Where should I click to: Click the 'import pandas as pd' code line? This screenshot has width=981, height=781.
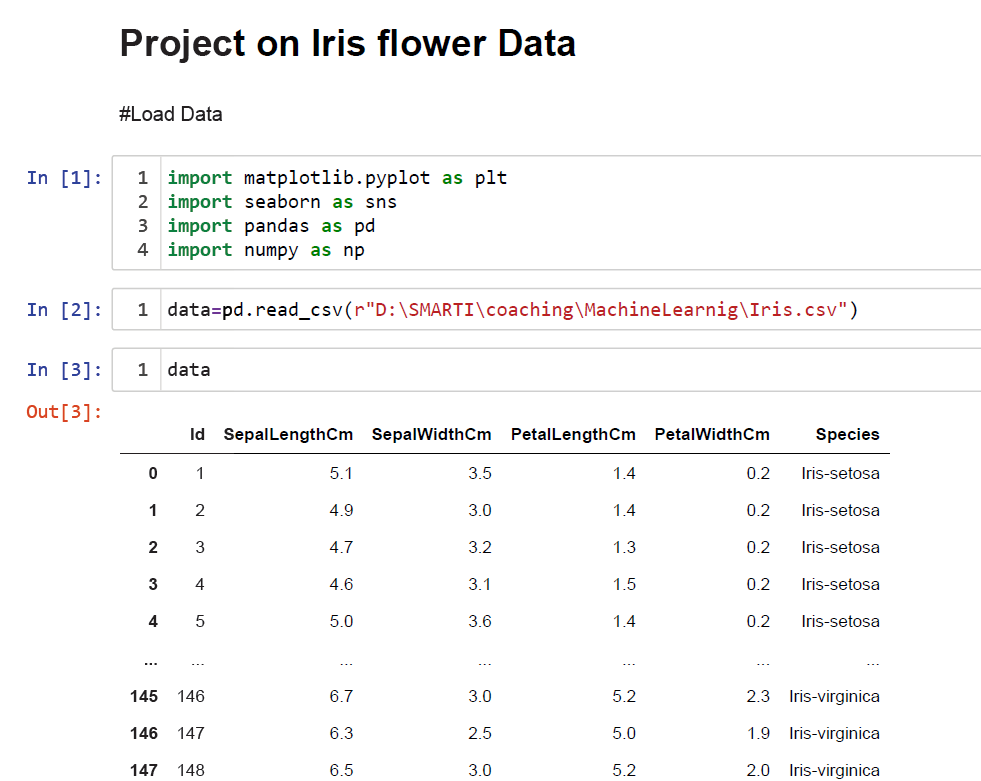pos(270,226)
